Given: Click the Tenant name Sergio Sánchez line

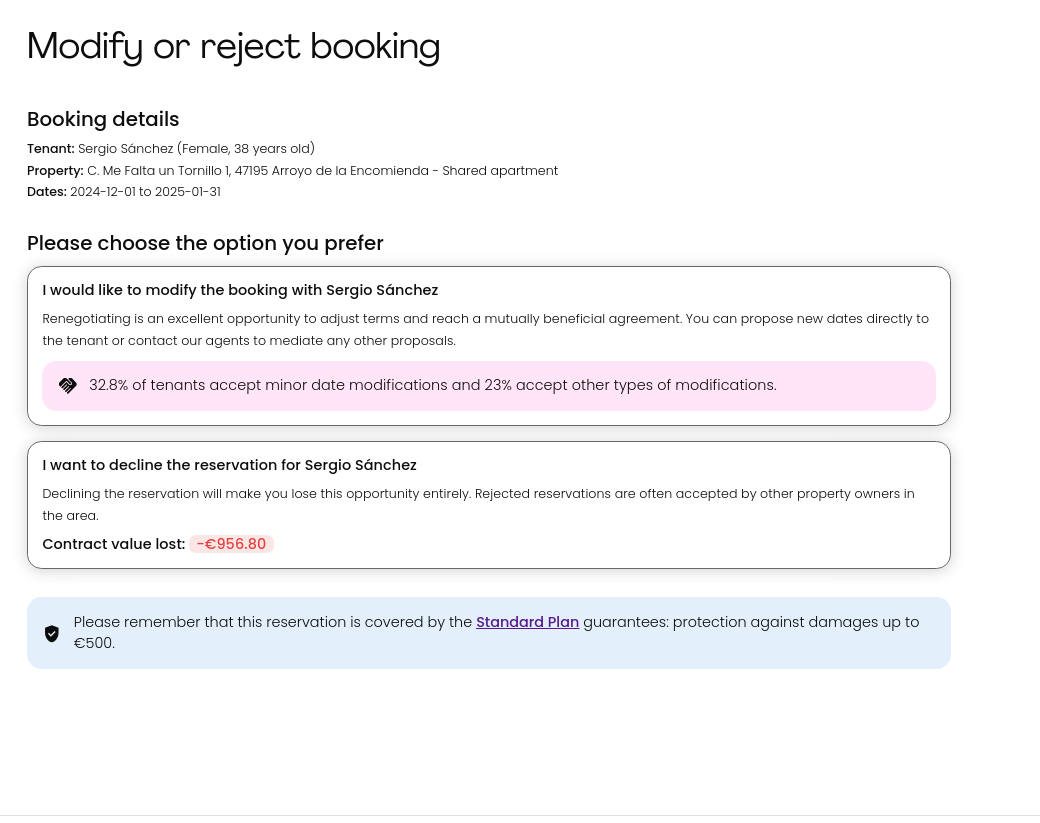Looking at the screenshot, I should click(x=171, y=149).
